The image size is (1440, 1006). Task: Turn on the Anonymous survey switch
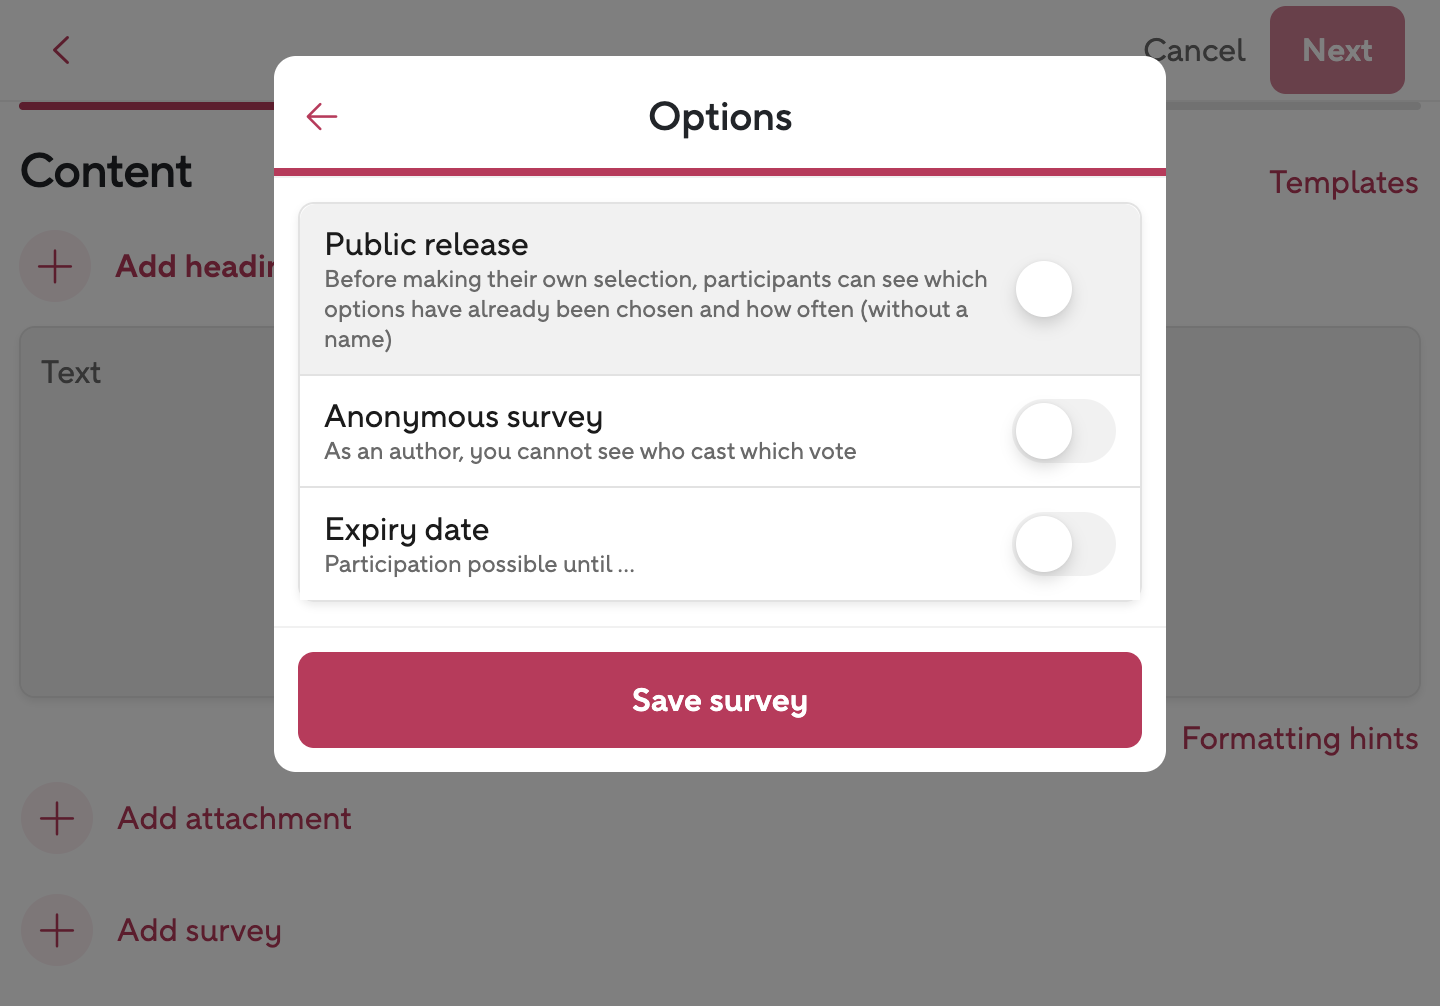pos(1063,431)
